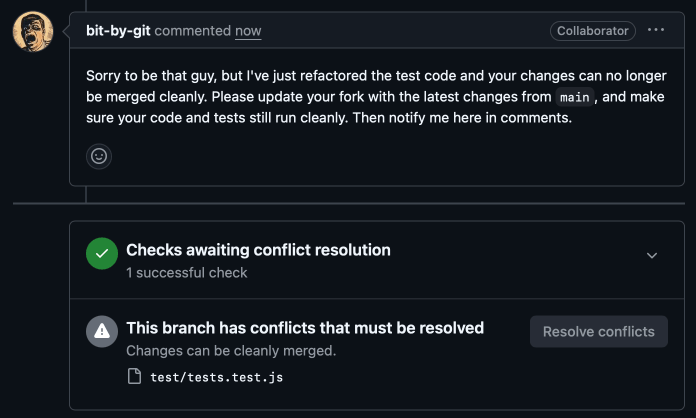Click the Resolve conflicts button
The height and width of the screenshot is (418, 696).
tap(599, 331)
